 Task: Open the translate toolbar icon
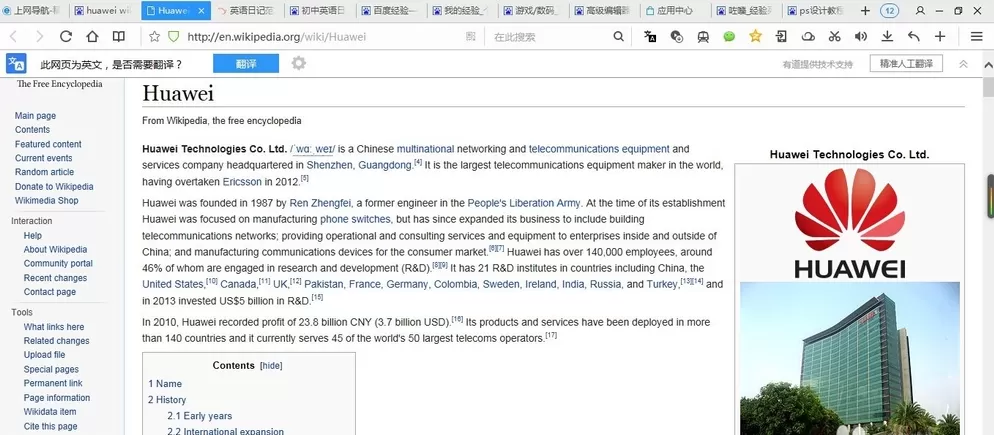650,37
